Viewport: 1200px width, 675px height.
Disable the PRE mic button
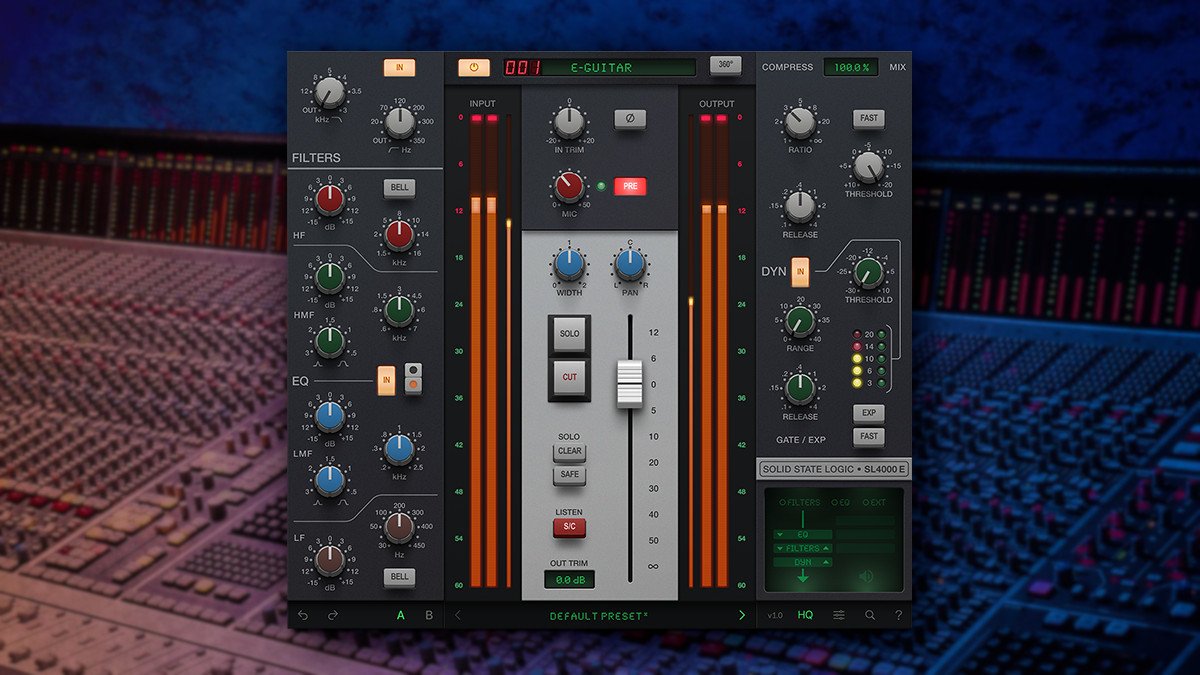click(630, 186)
